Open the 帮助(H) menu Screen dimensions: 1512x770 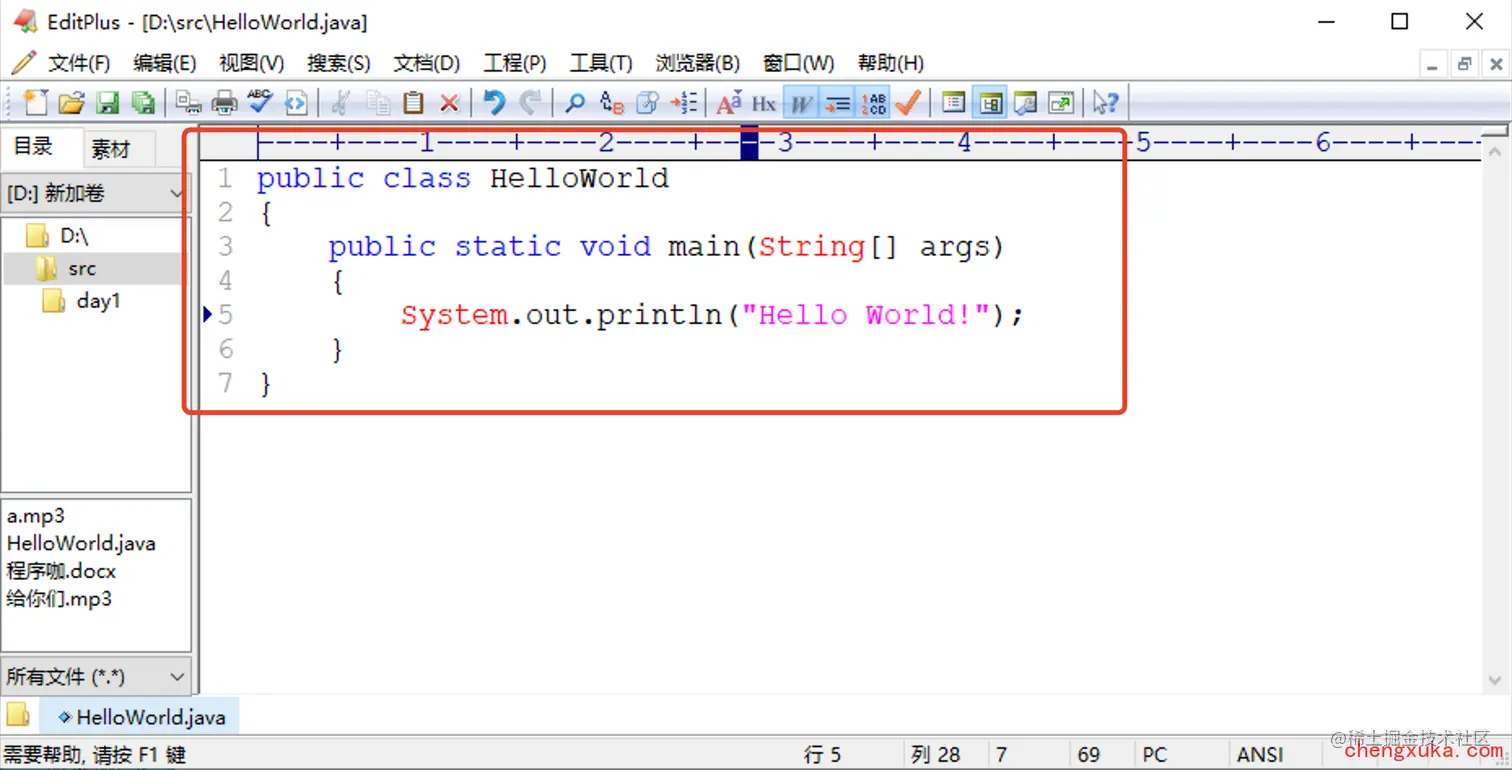(x=891, y=63)
